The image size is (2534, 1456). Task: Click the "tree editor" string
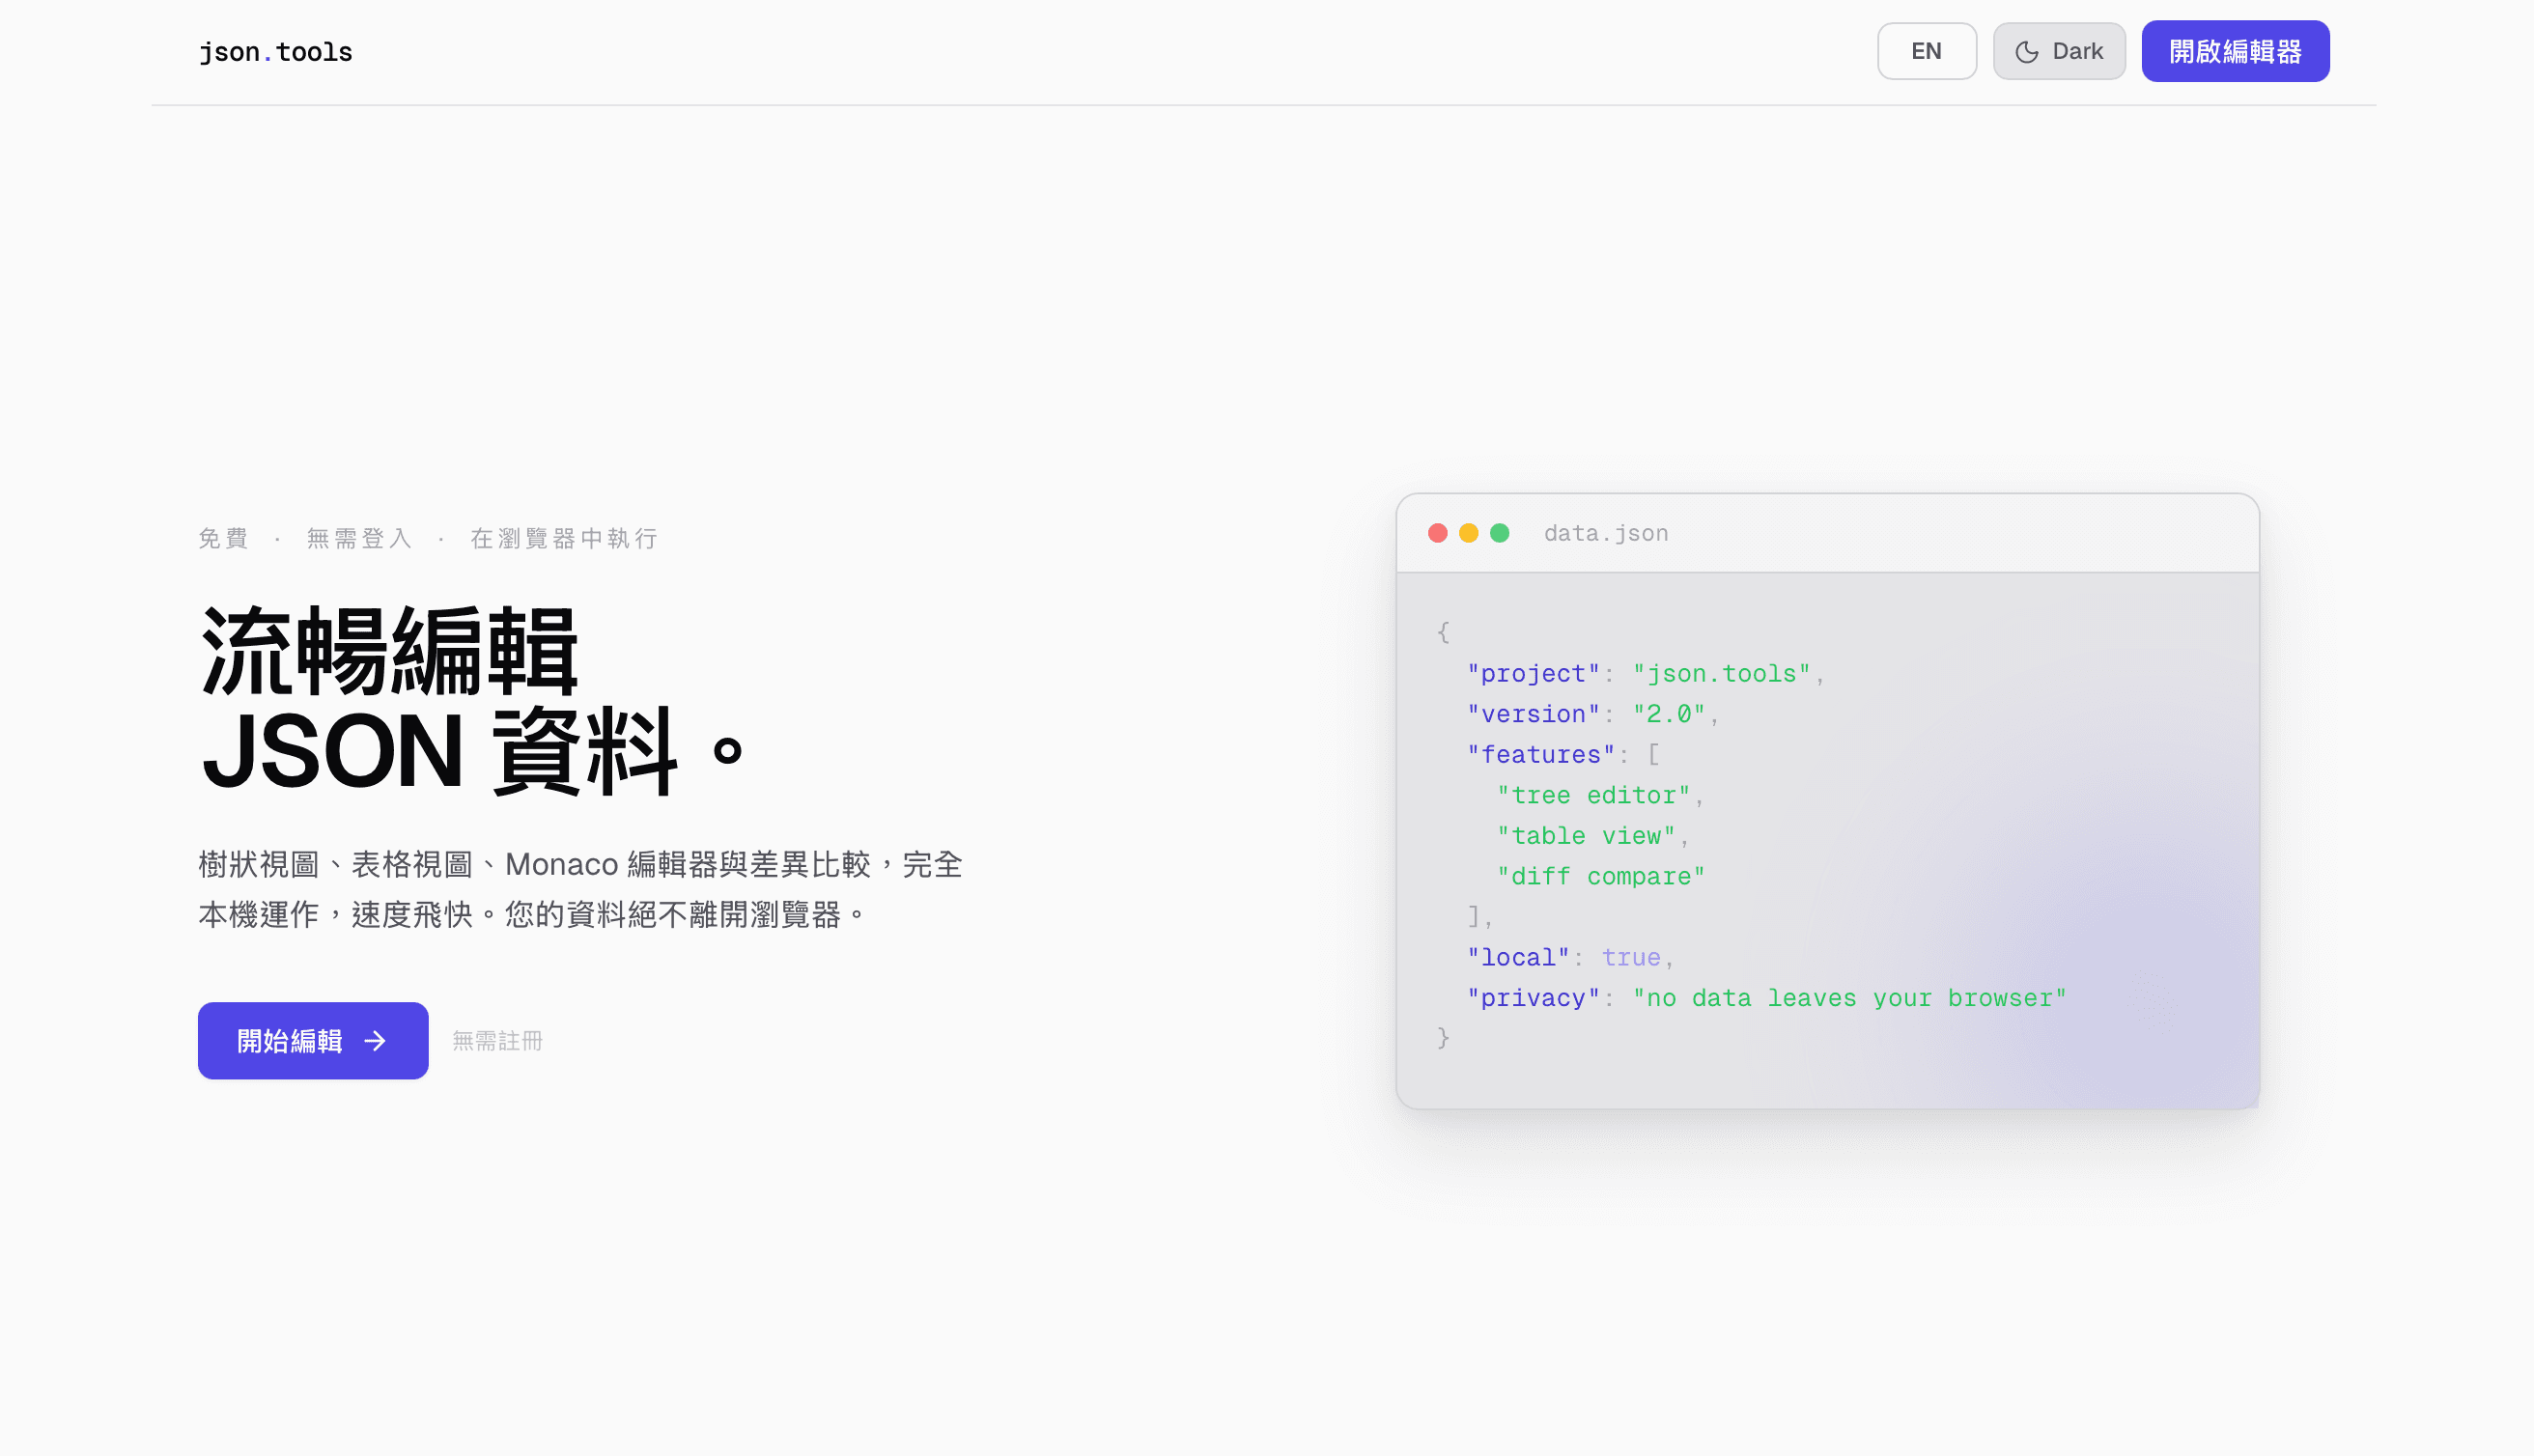(1593, 795)
